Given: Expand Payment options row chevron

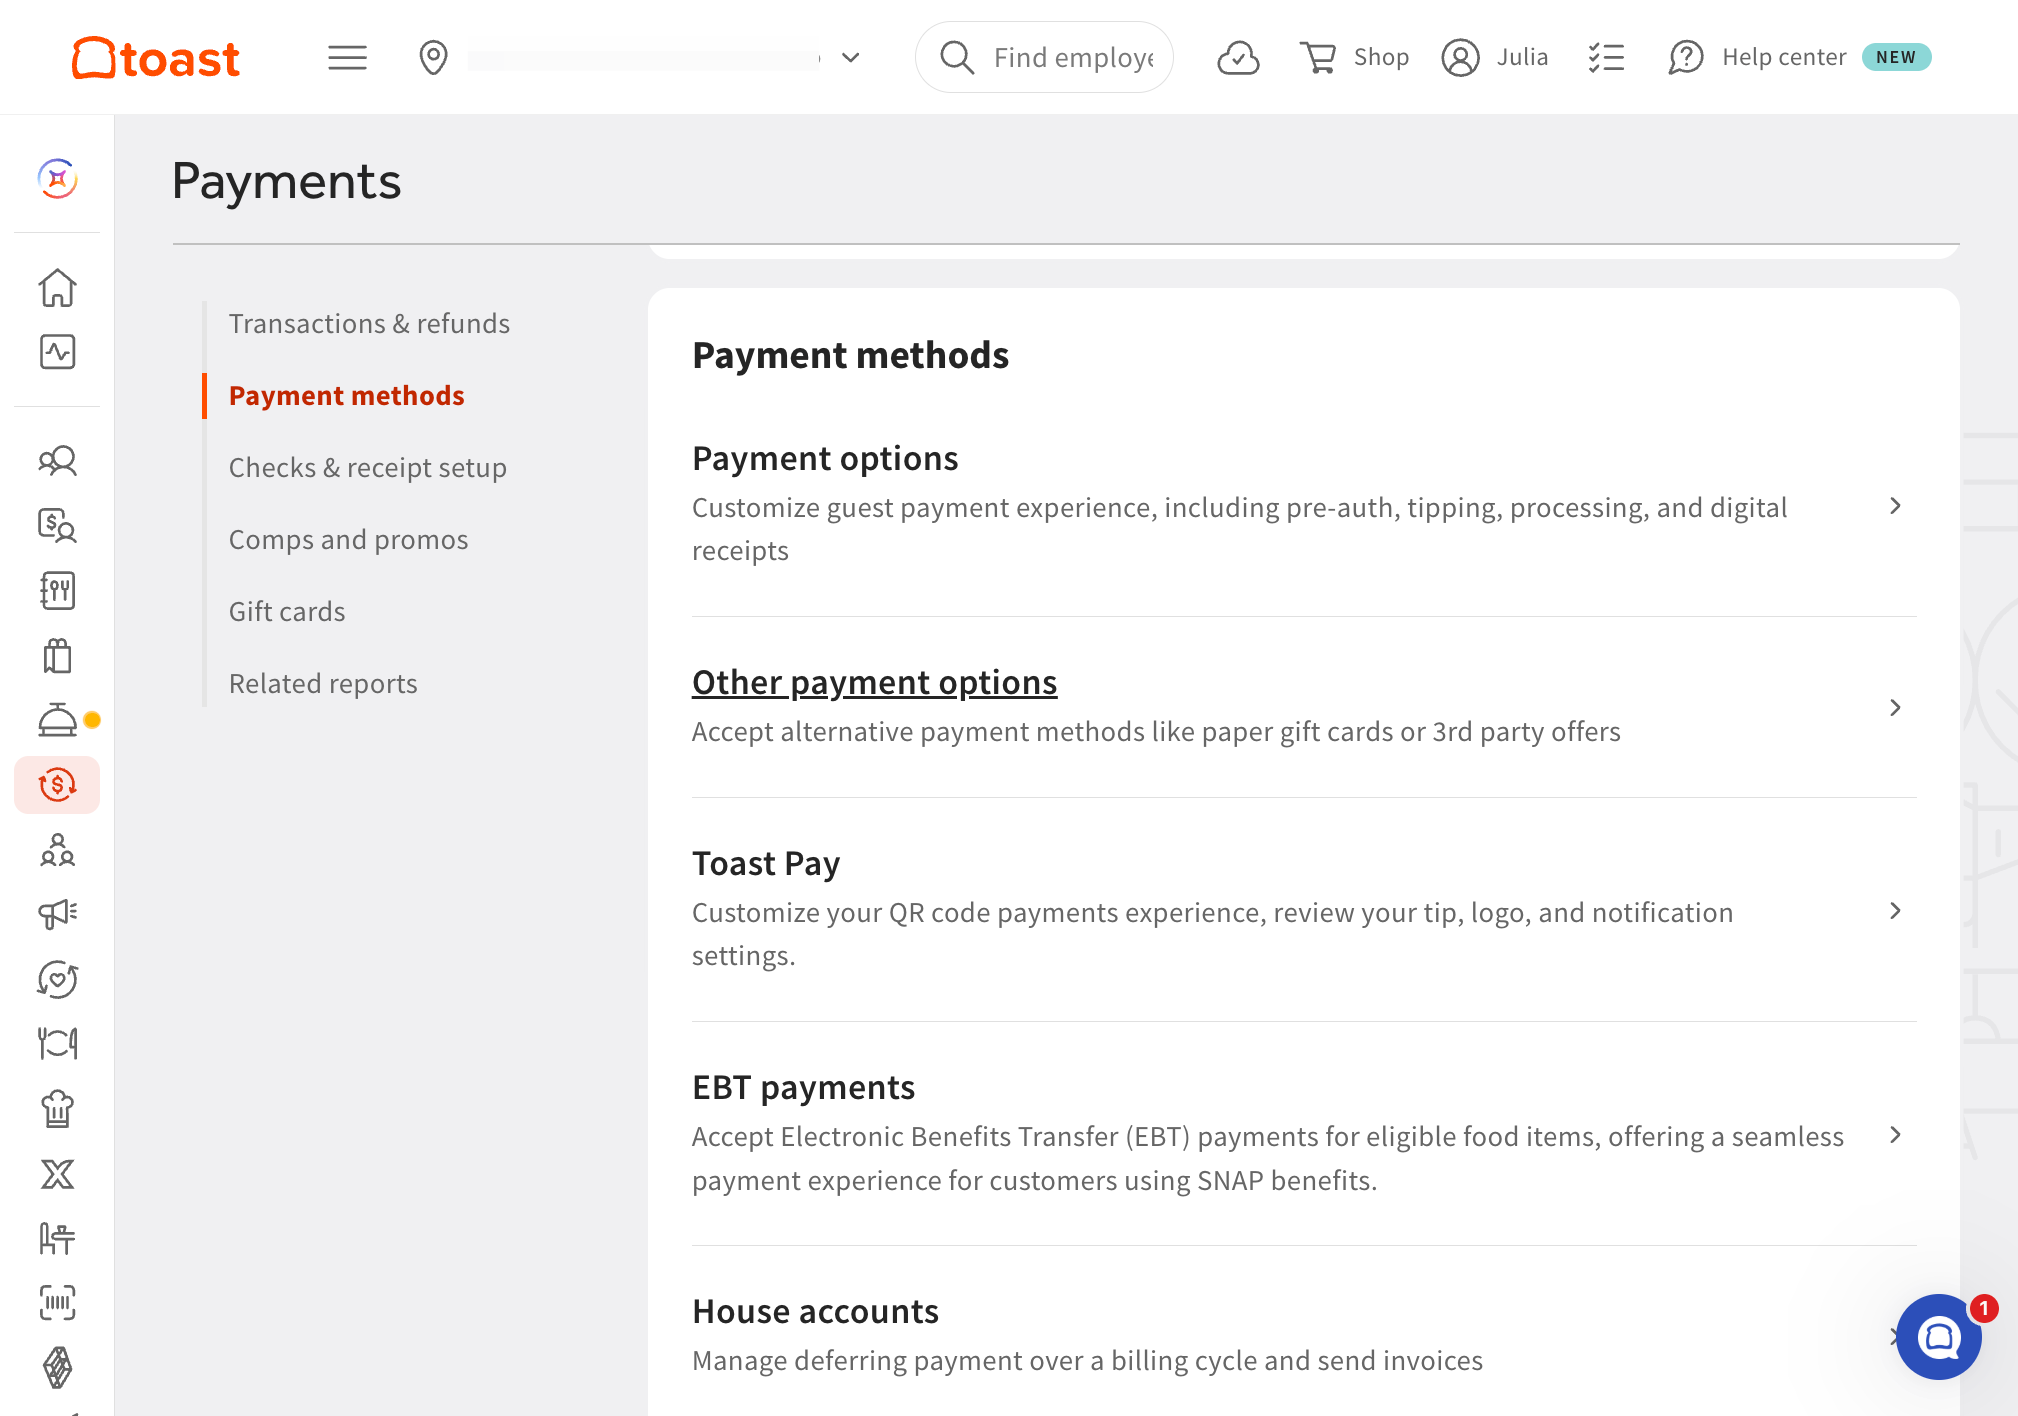Looking at the screenshot, I should pos(1895,506).
